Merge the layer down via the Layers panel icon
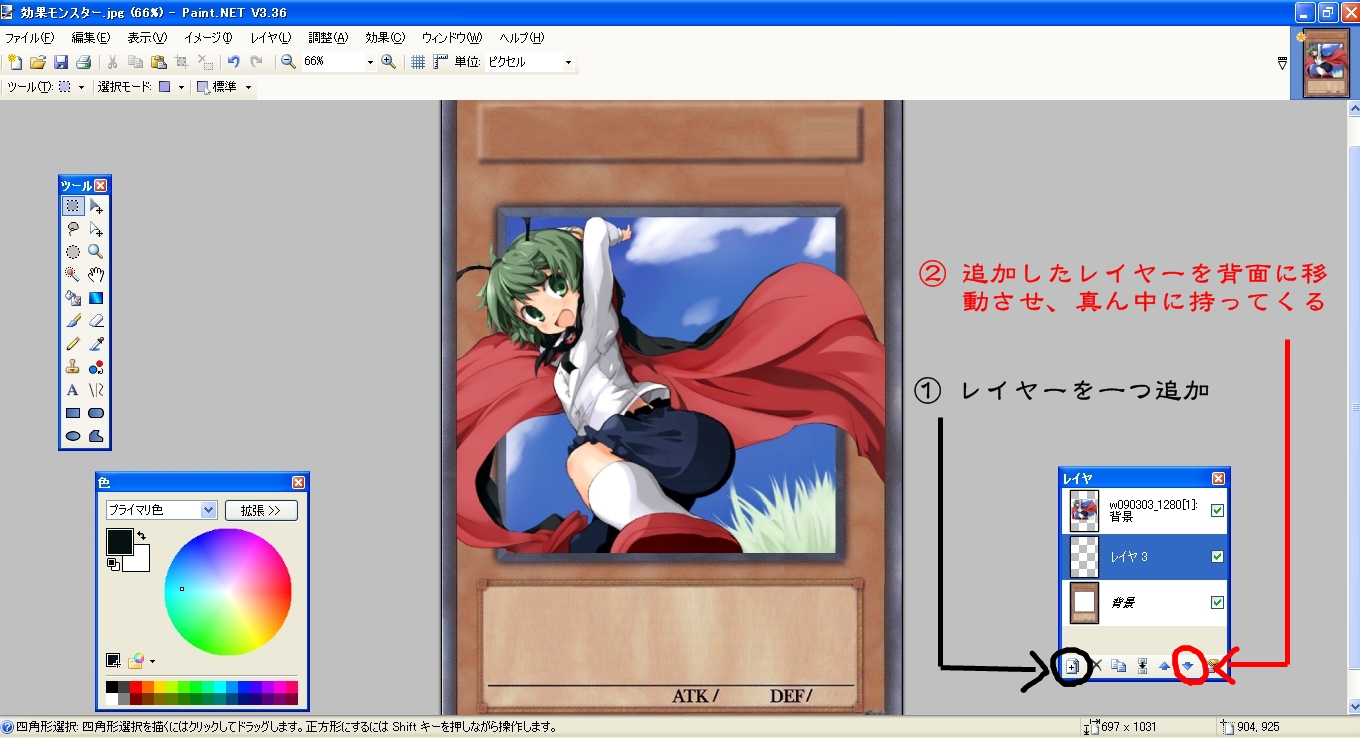 (x=1142, y=666)
